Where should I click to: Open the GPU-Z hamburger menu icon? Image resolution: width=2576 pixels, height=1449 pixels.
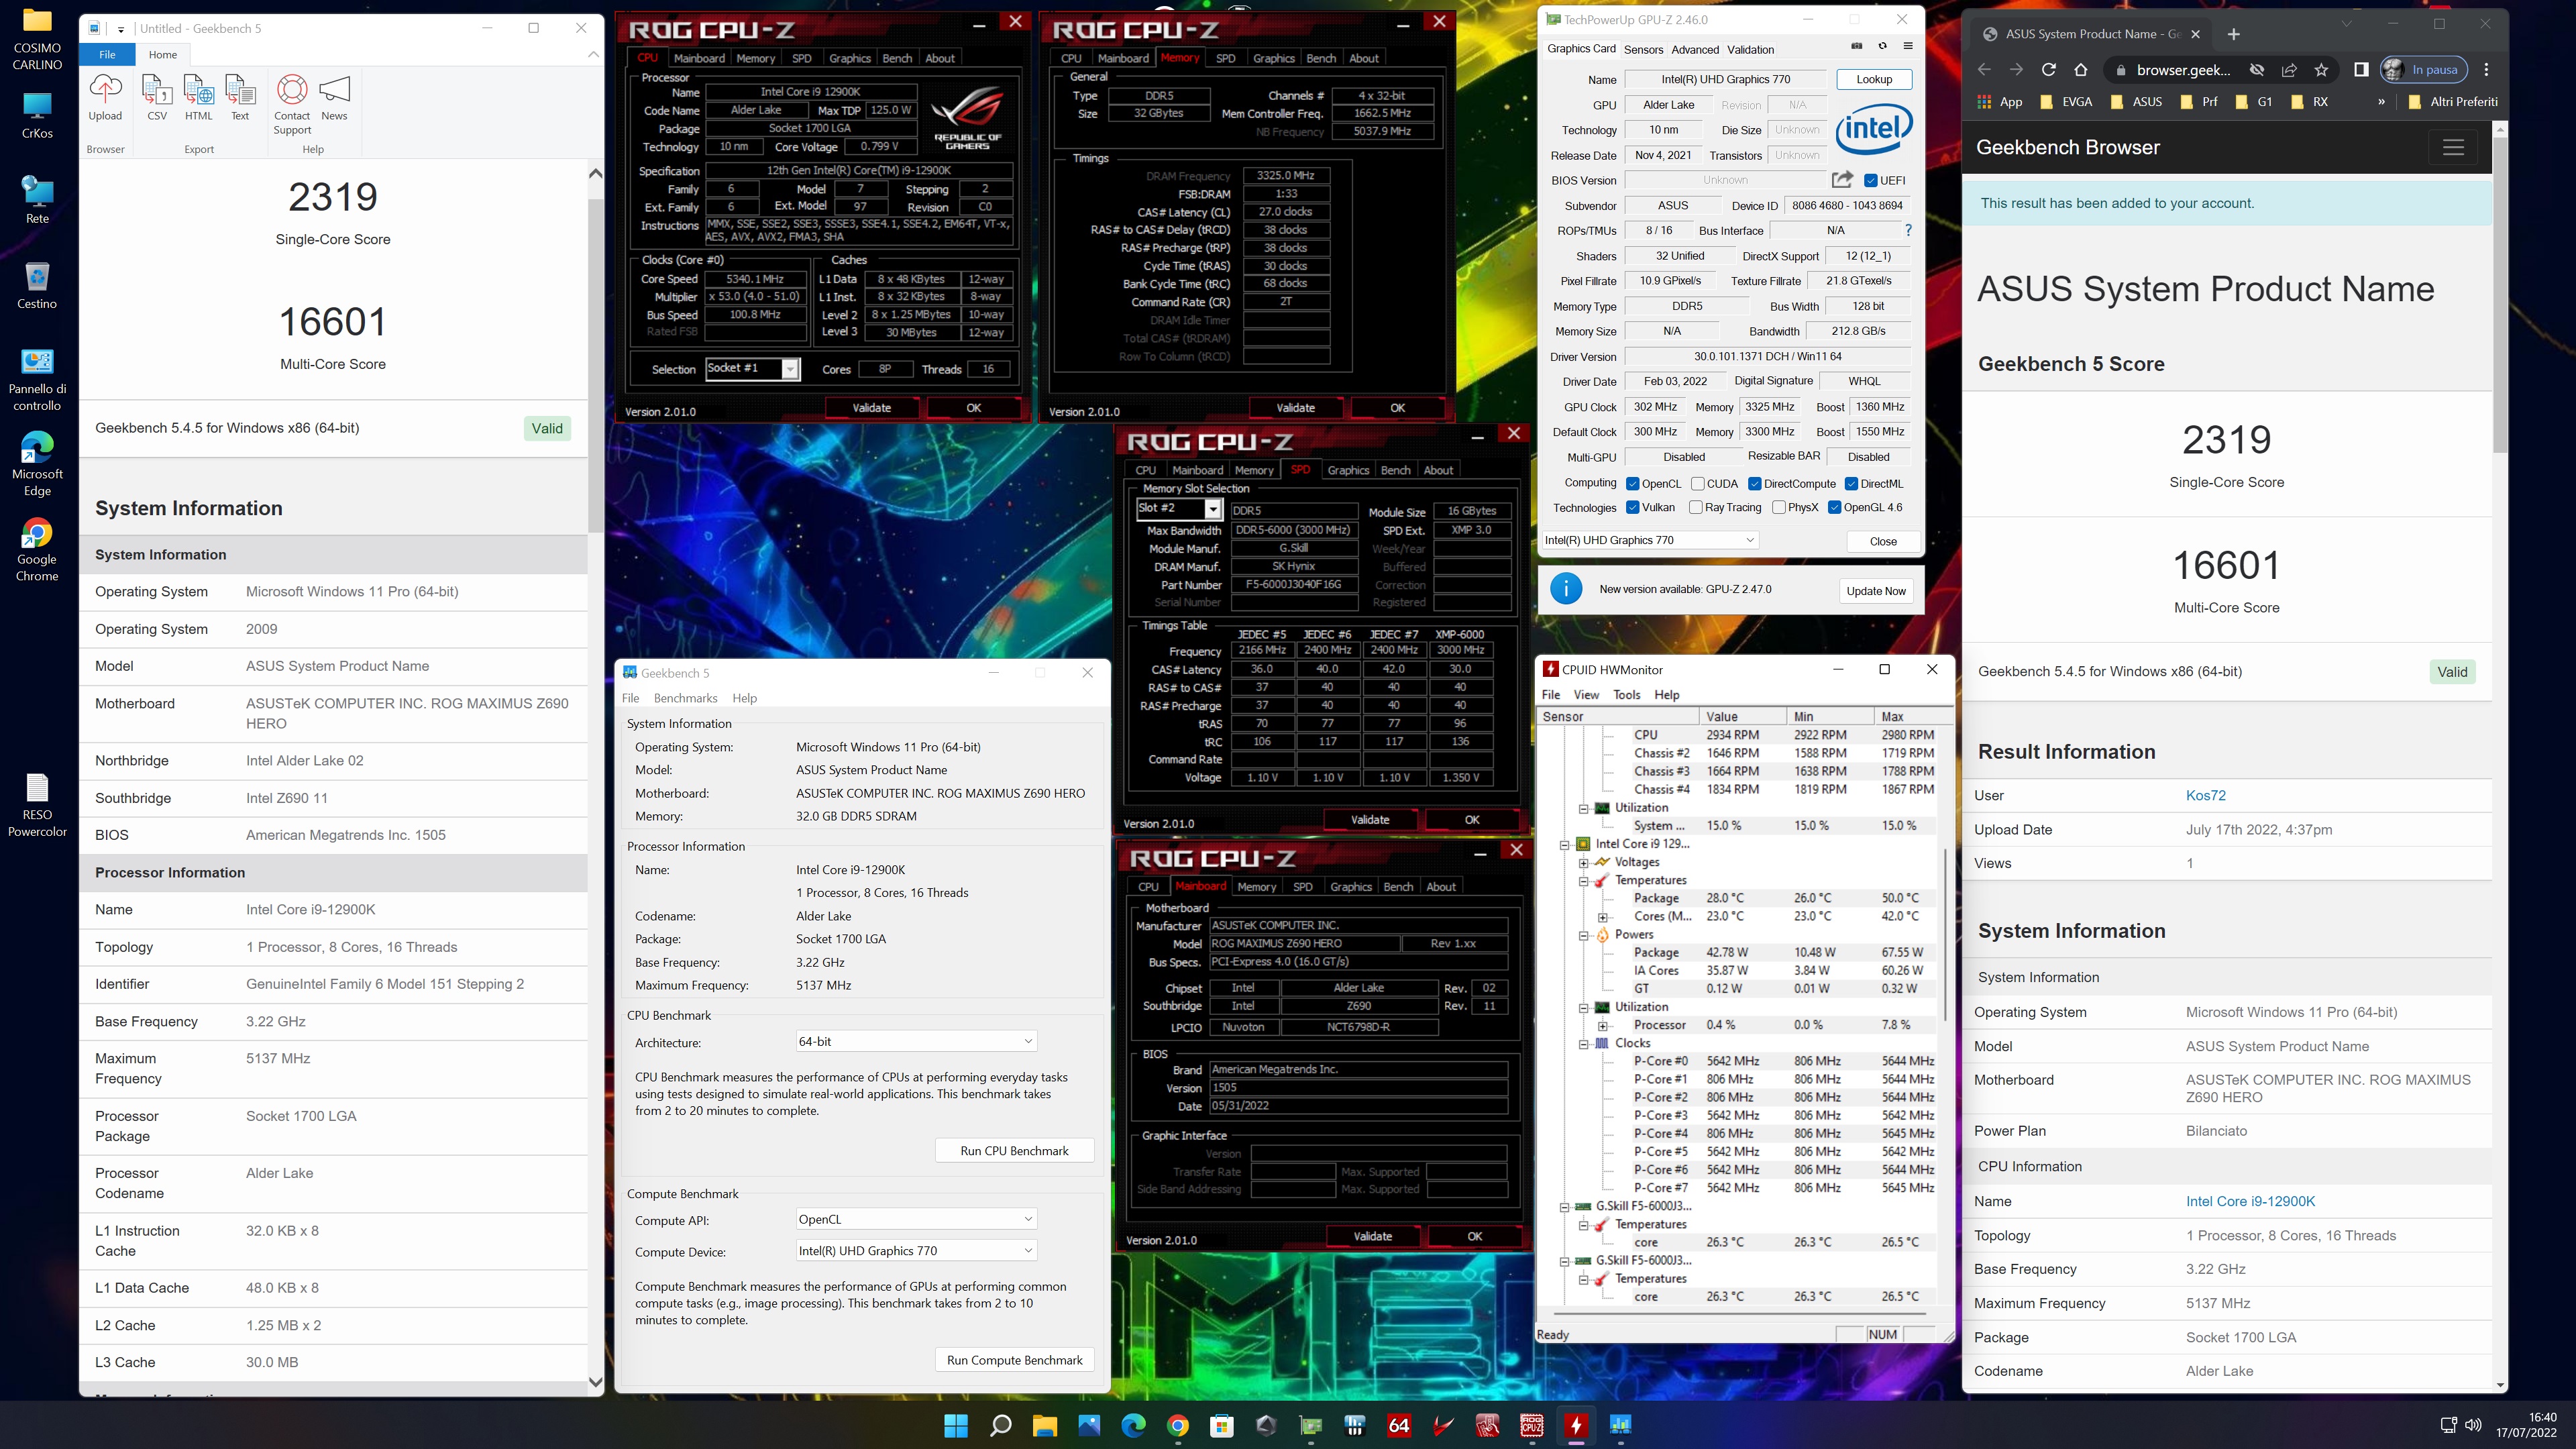click(1907, 46)
